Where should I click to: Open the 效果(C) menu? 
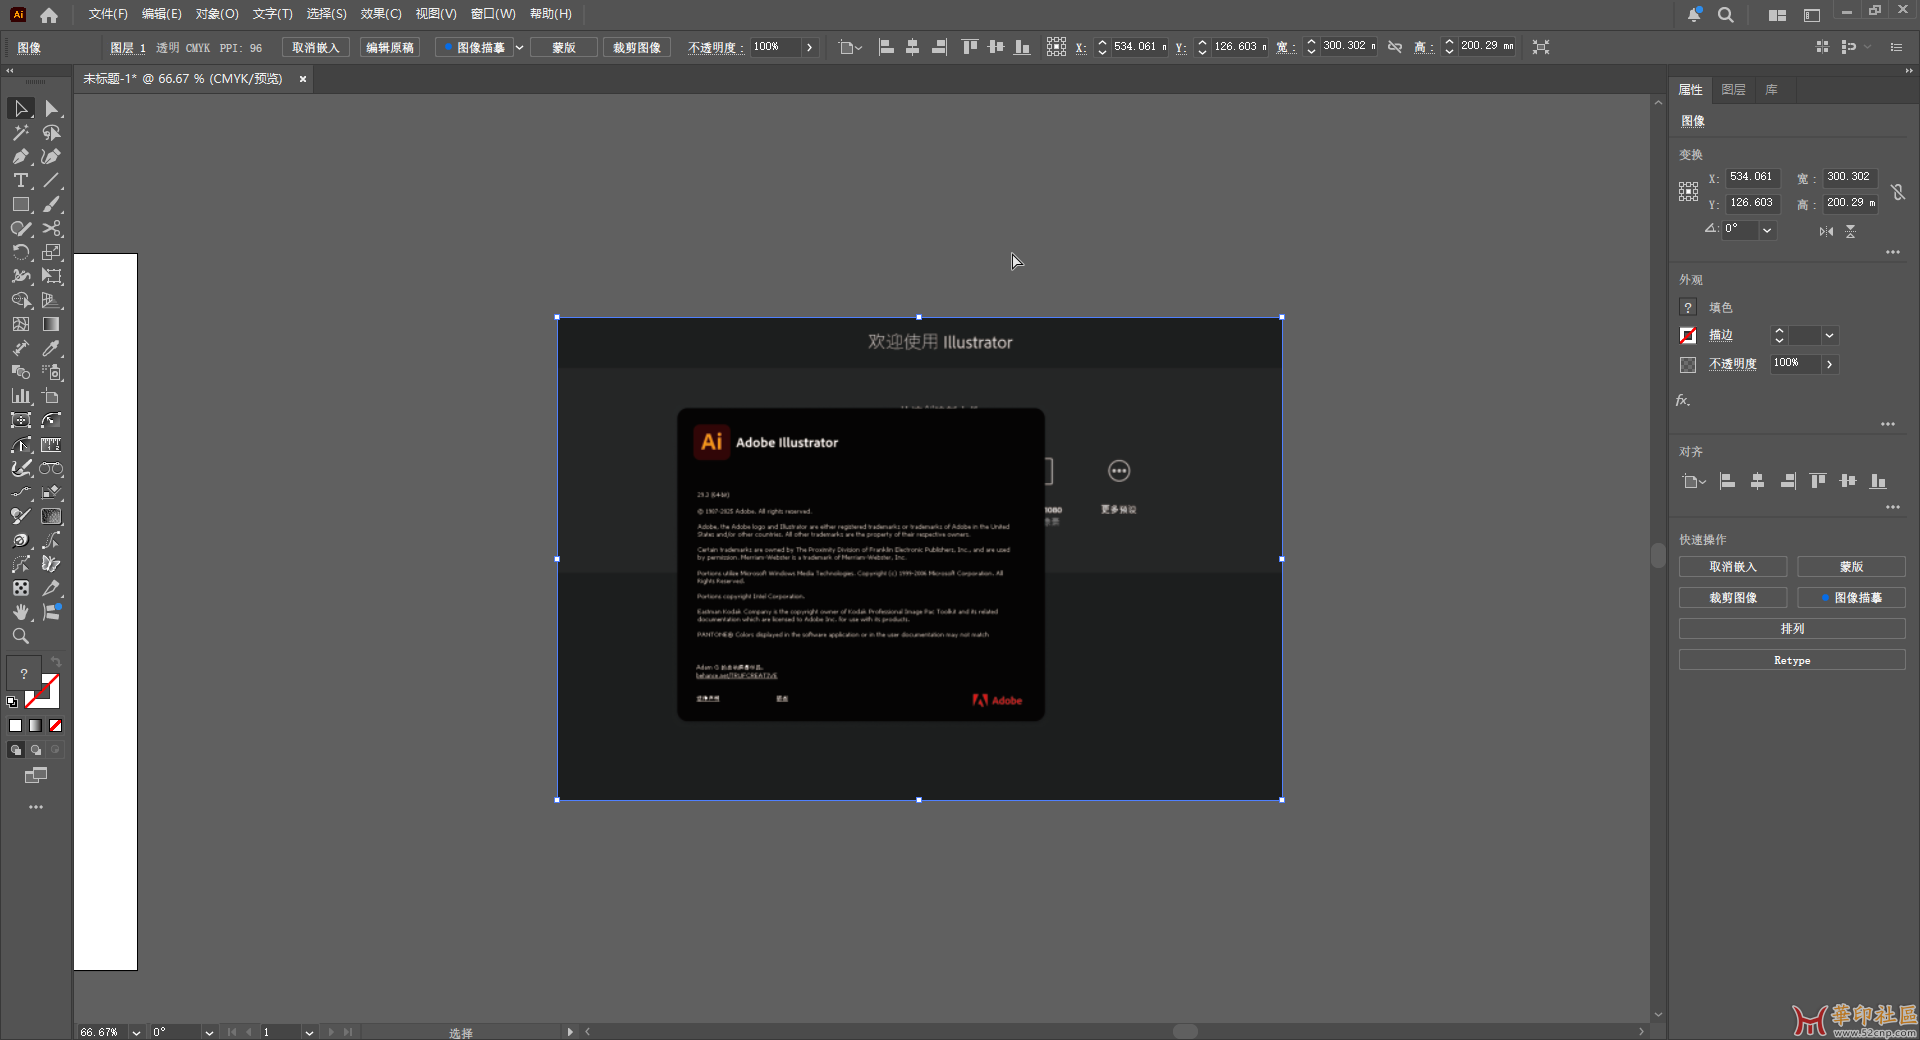381,14
